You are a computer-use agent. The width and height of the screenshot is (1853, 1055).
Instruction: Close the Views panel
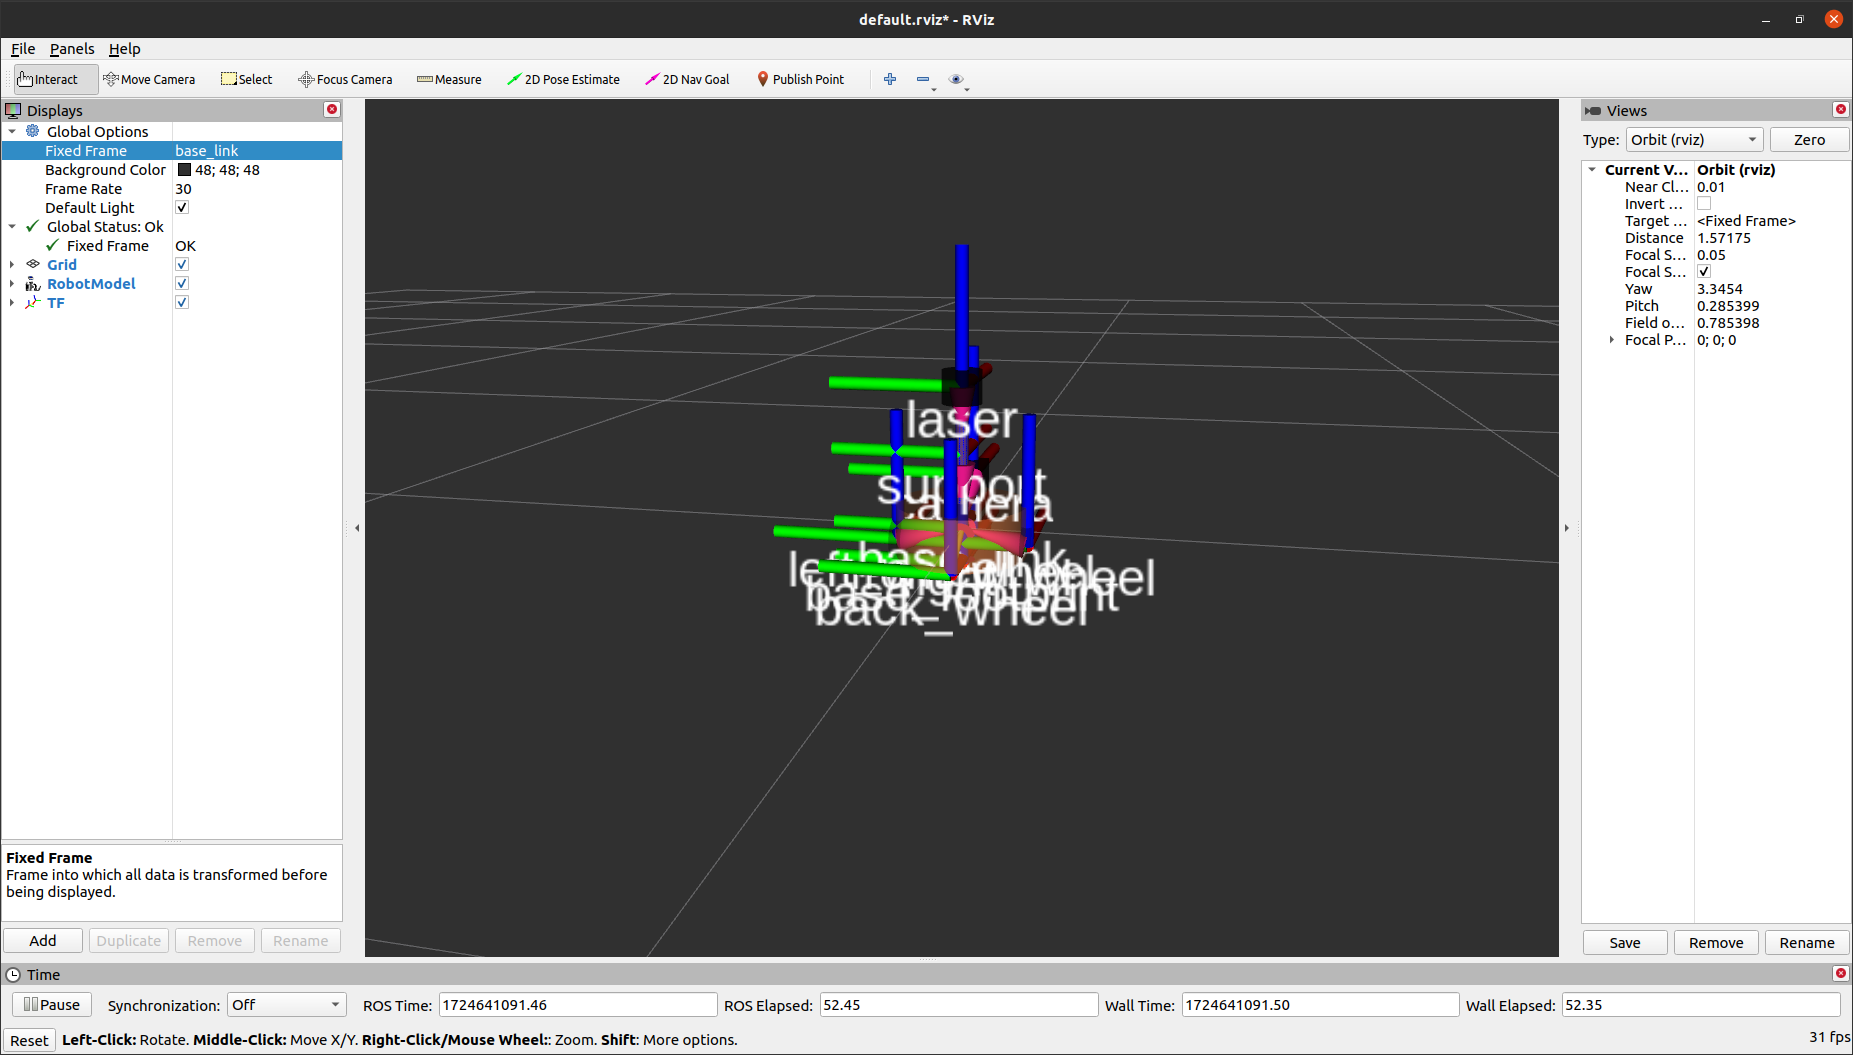(x=1840, y=109)
